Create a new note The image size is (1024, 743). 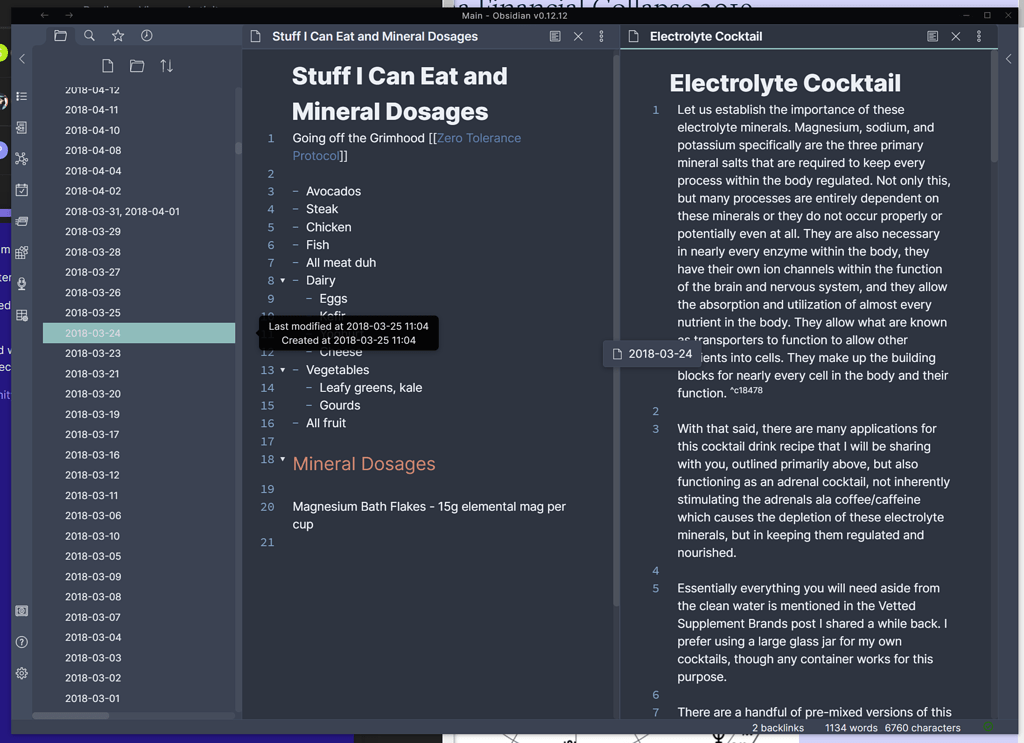107,65
